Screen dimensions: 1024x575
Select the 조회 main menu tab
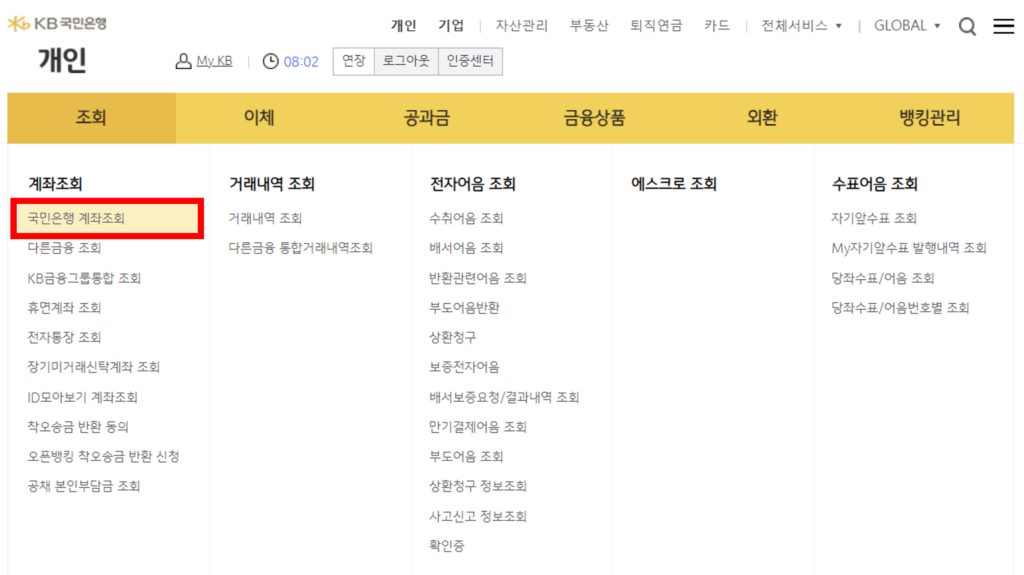tap(91, 118)
